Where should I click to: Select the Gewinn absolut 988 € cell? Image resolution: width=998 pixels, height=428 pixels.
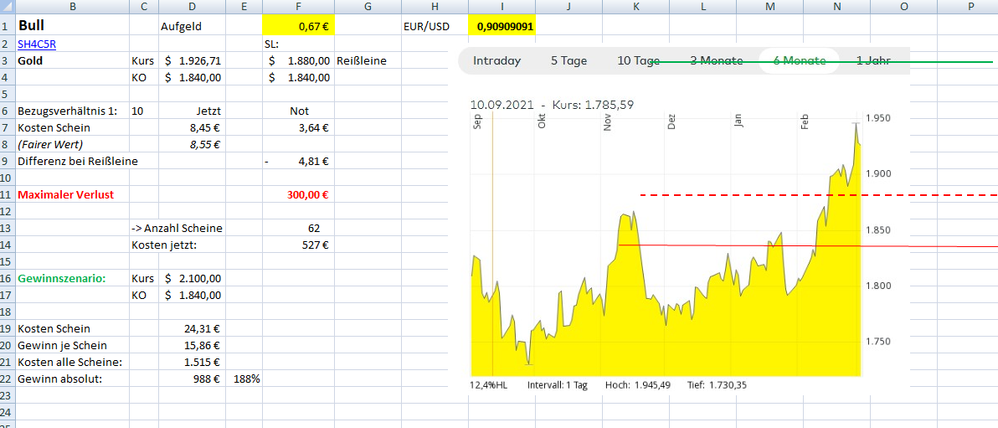coord(193,379)
